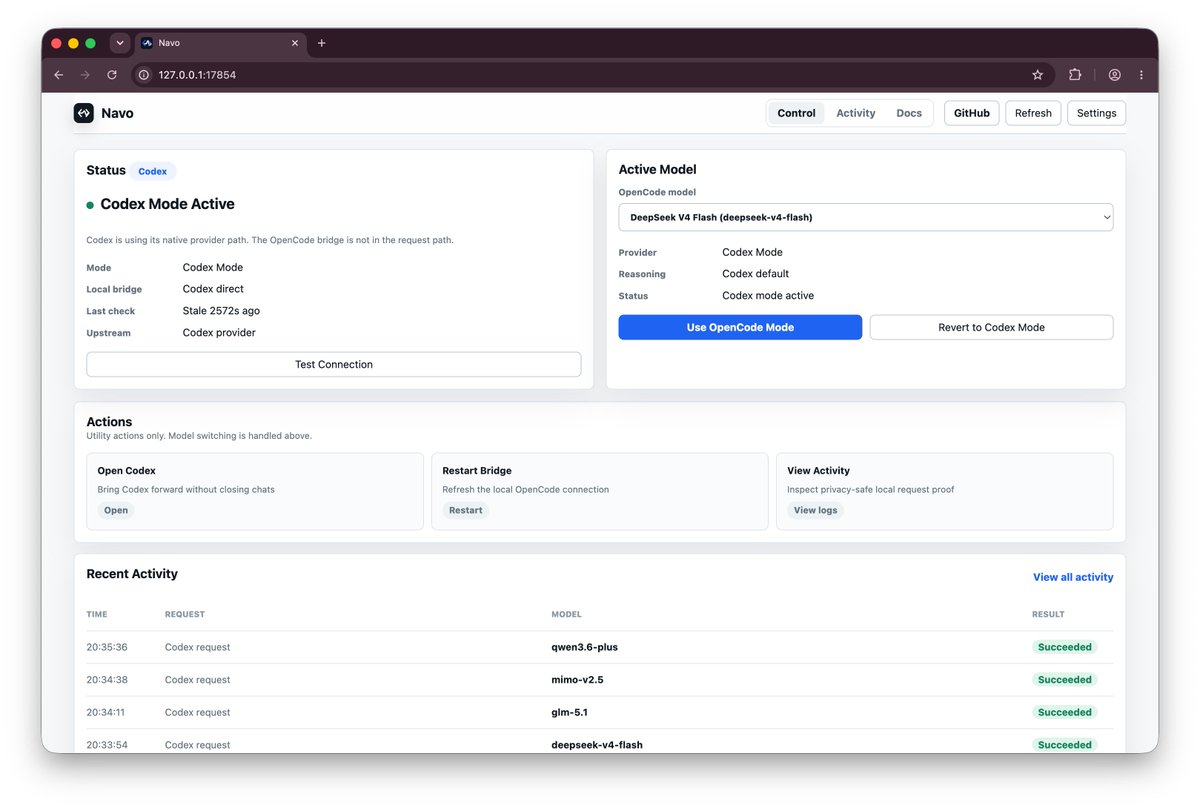The image size is (1200, 808).
Task: Click the browser forward arrow
Action: pos(85,75)
